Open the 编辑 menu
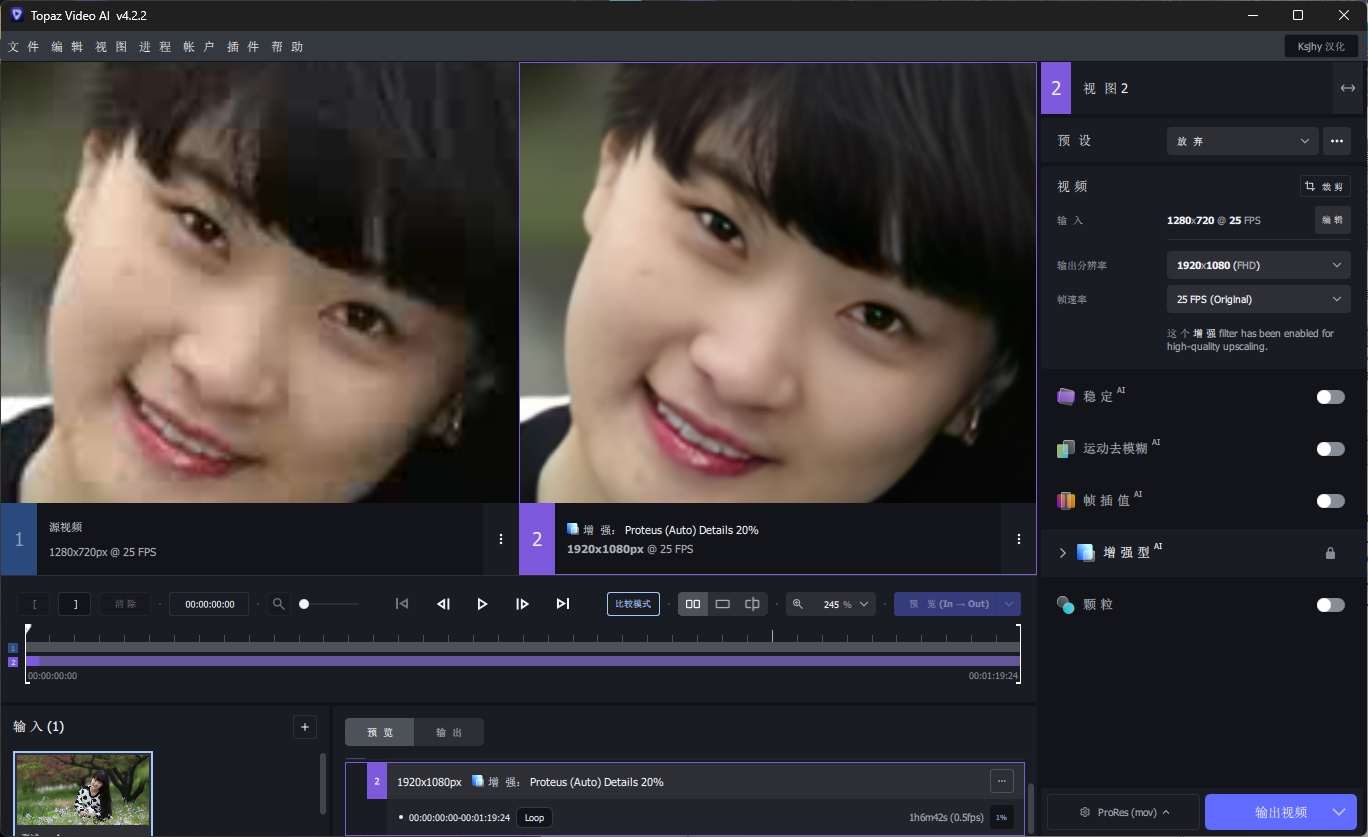Viewport: 1368px width, 837px height. (x=68, y=47)
